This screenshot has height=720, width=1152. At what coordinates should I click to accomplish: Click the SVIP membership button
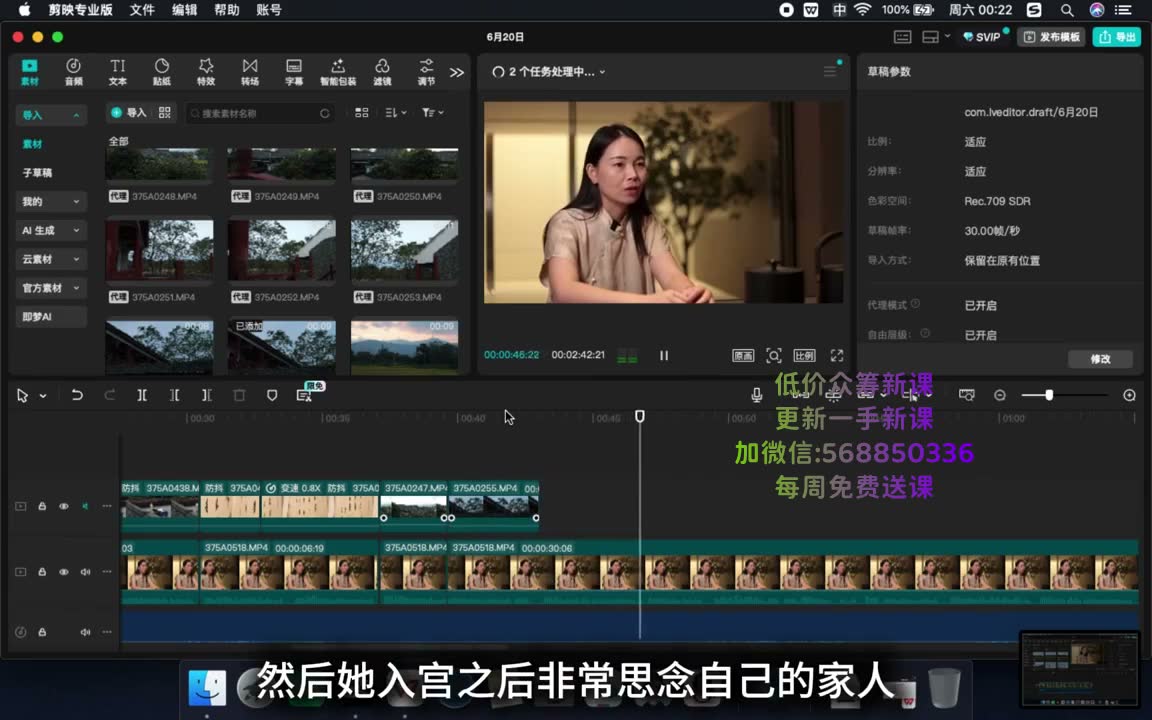(982, 37)
